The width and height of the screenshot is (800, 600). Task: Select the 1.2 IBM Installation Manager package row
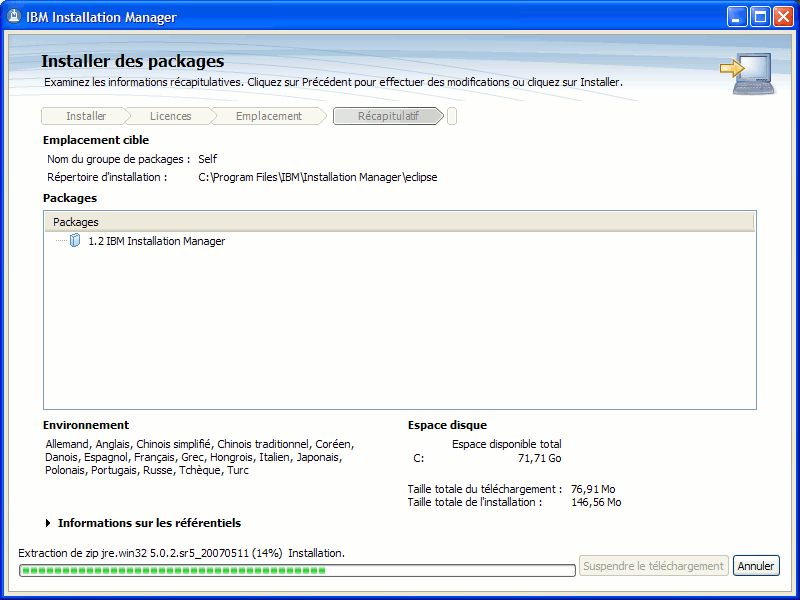pyautogui.click(x=399, y=241)
